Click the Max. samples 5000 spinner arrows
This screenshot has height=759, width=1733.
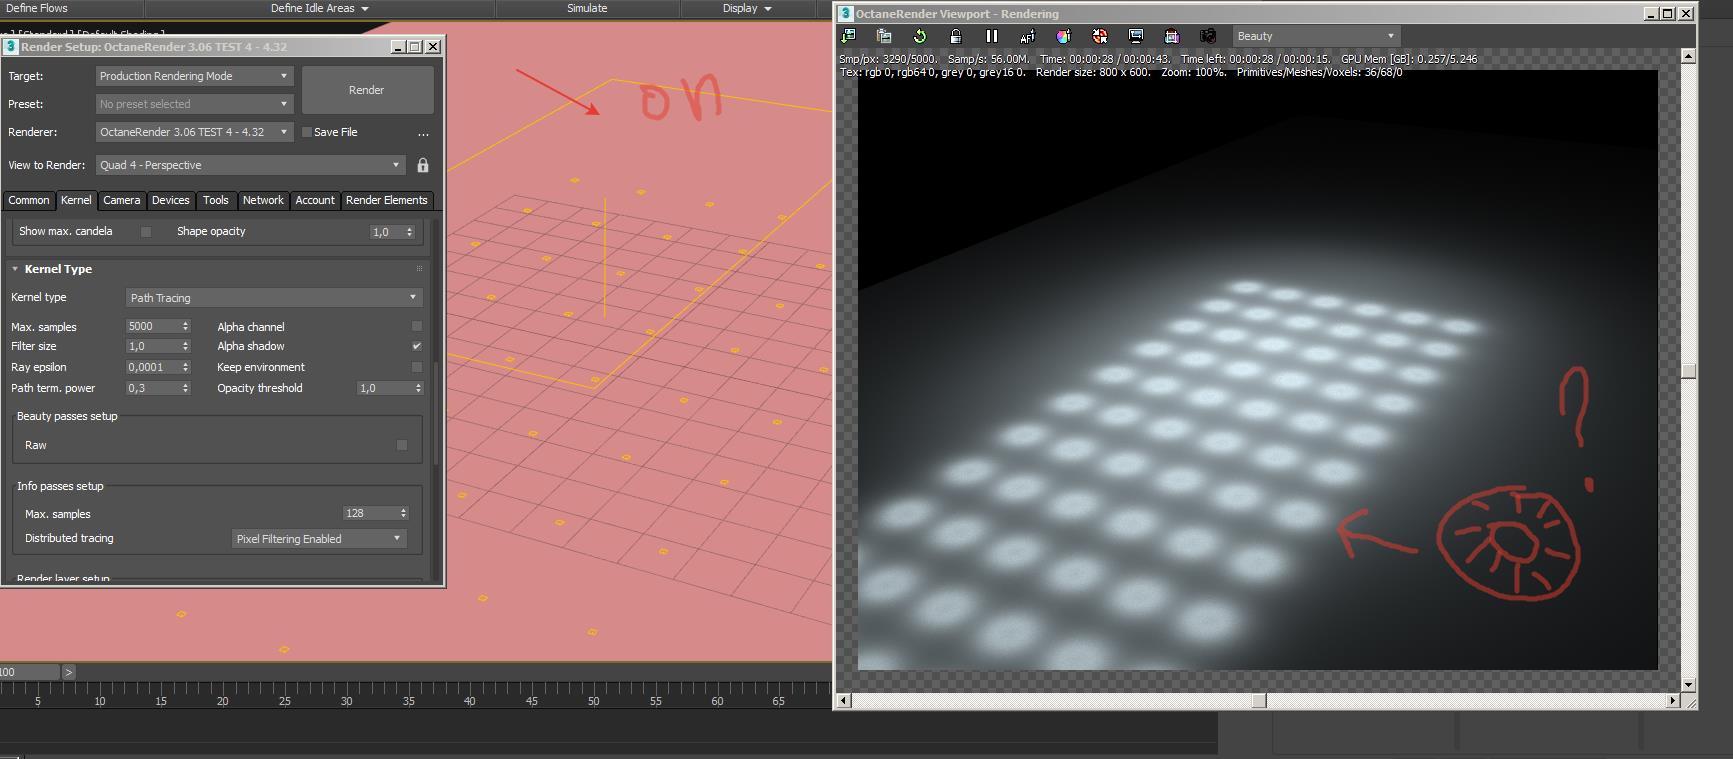pos(185,327)
